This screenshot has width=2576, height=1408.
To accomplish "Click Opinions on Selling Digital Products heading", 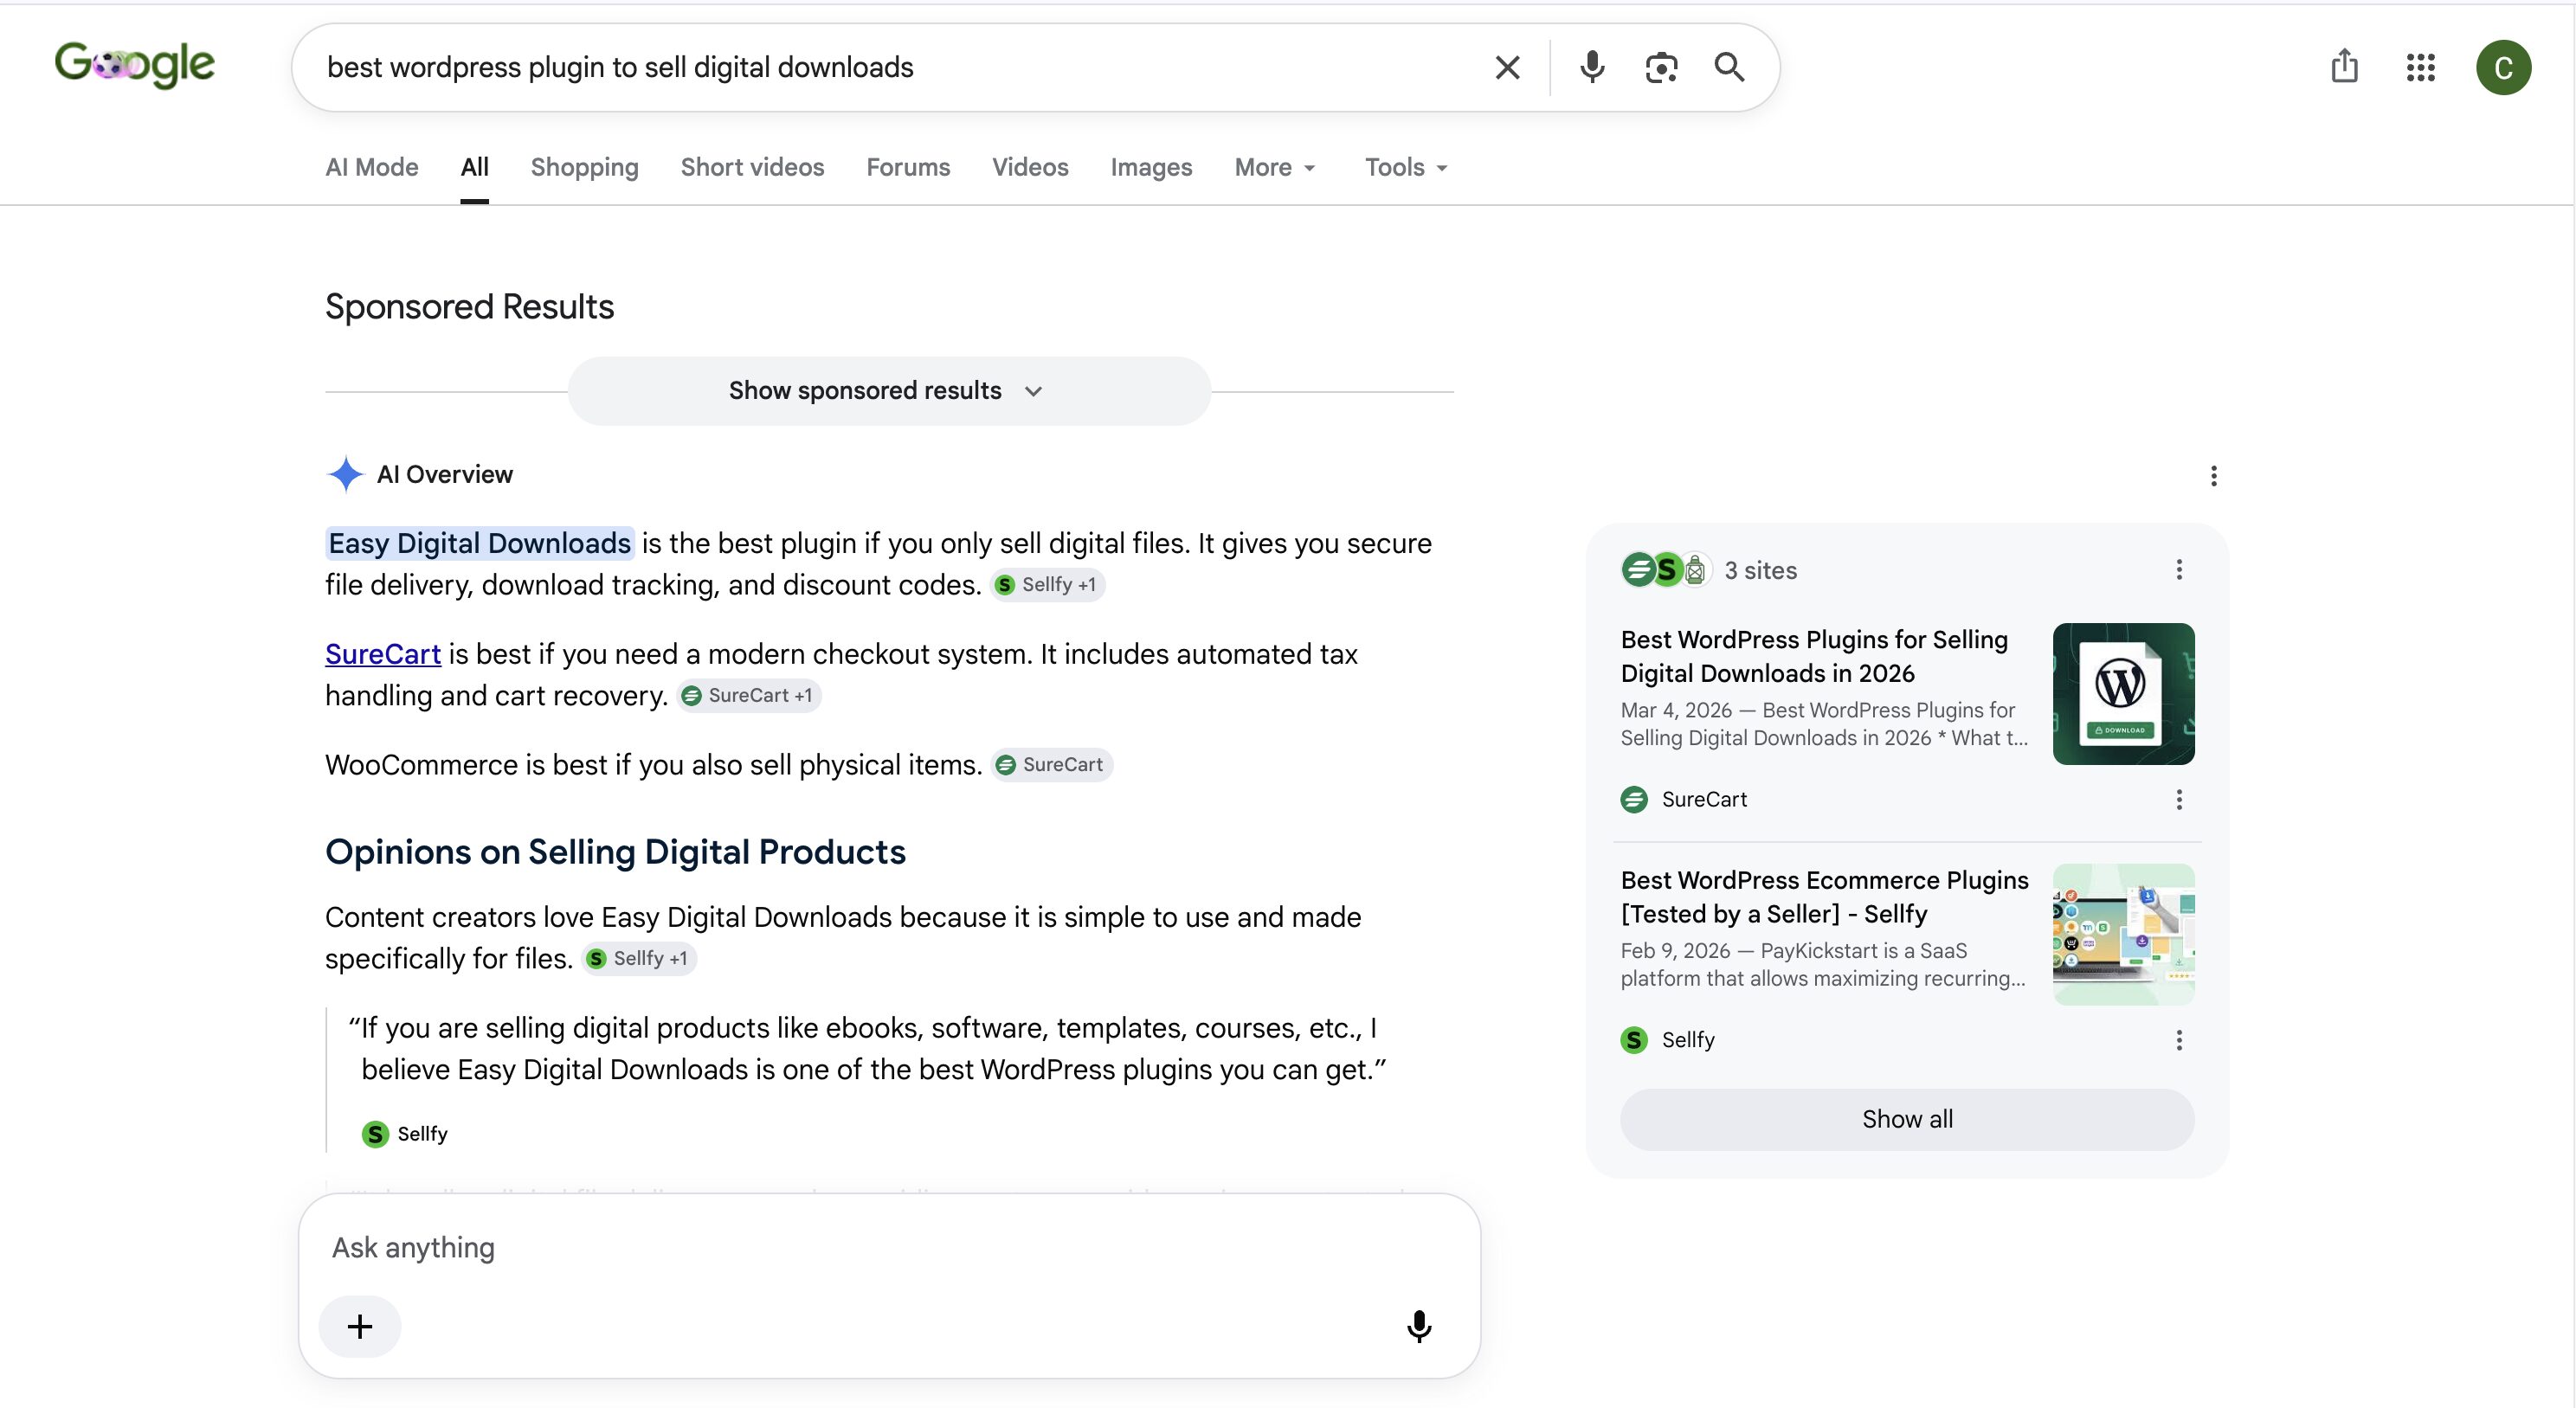I will [x=615, y=852].
